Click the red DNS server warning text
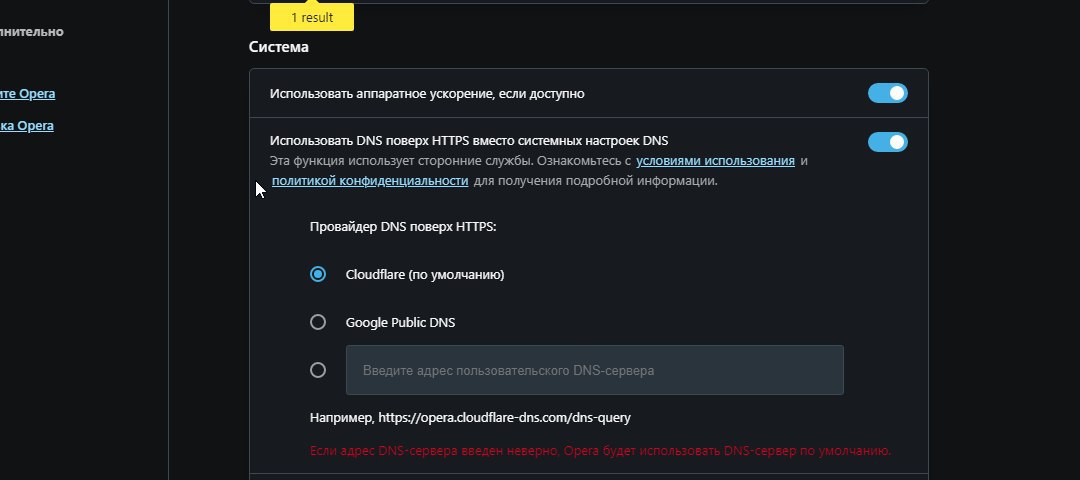The width and height of the screenshot is (1080, 480). click(x=601, y=451)
